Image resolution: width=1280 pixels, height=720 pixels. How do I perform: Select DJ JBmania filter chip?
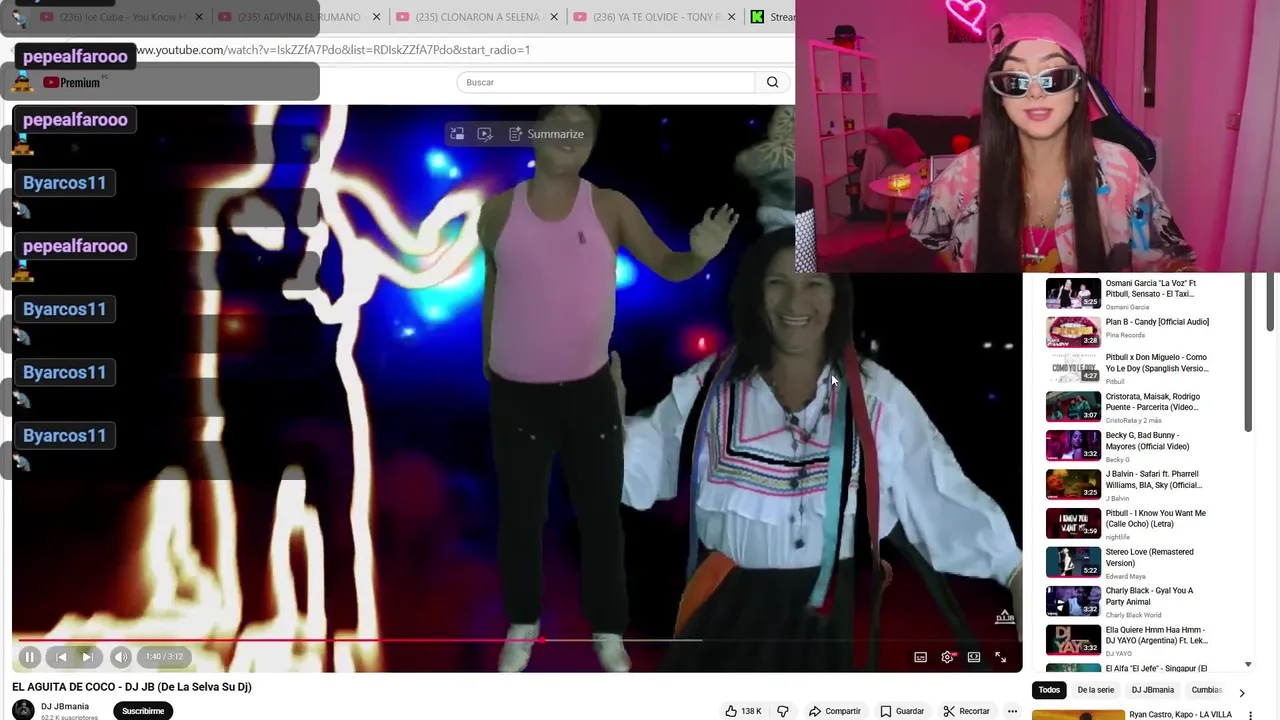[x=1153, y=690]
